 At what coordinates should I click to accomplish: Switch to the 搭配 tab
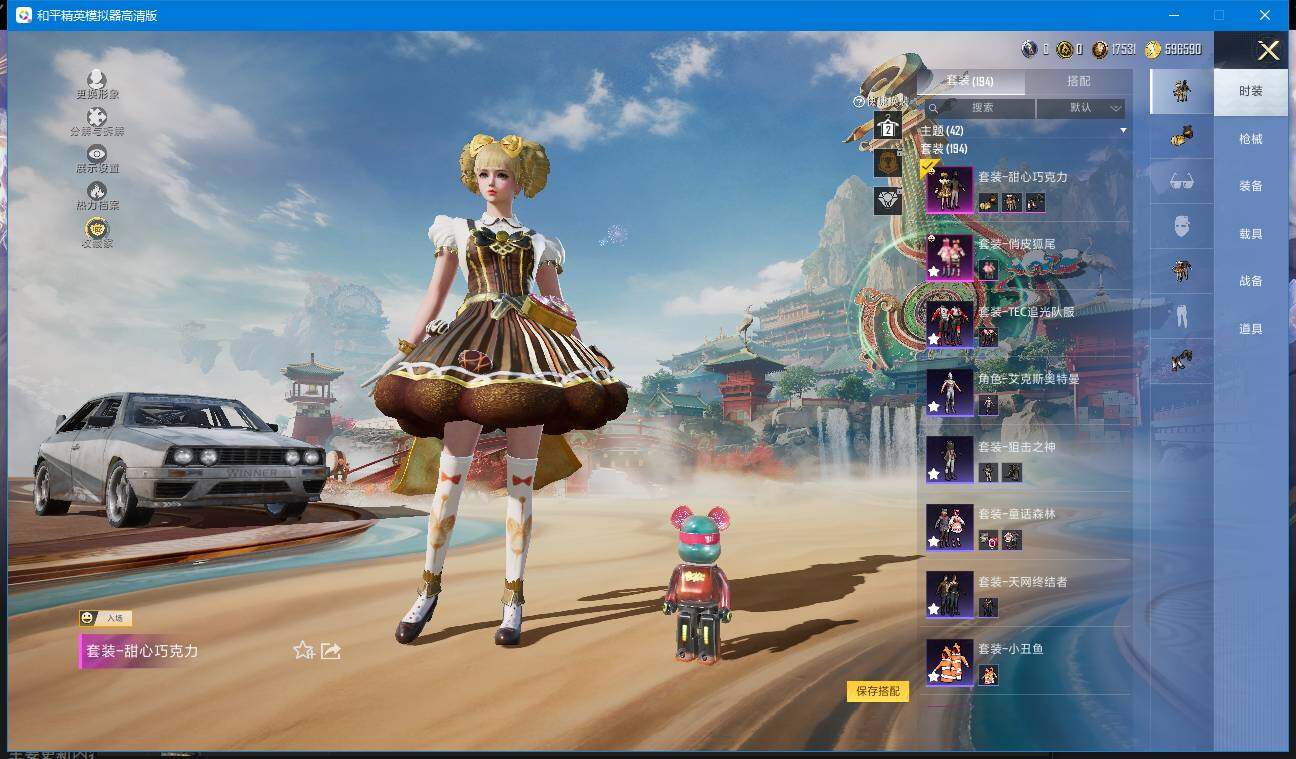tap(1079, 81)
